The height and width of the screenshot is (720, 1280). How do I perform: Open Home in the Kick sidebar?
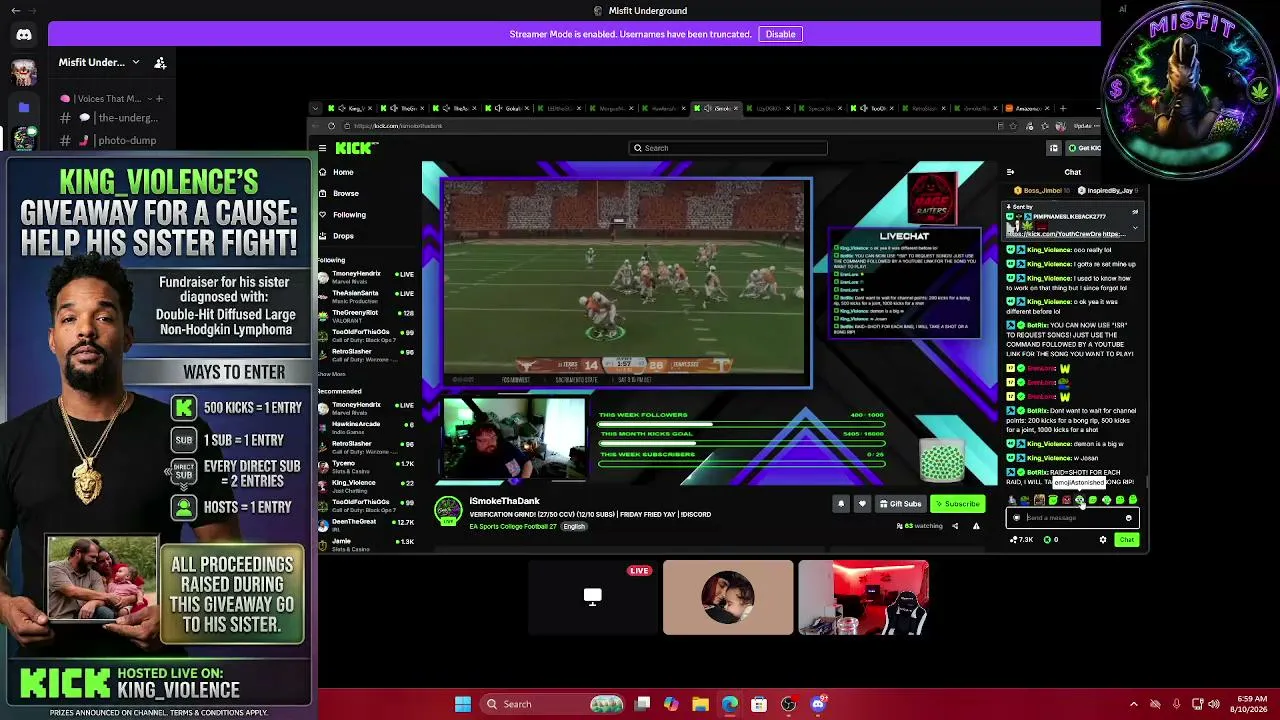coord(343,172)
